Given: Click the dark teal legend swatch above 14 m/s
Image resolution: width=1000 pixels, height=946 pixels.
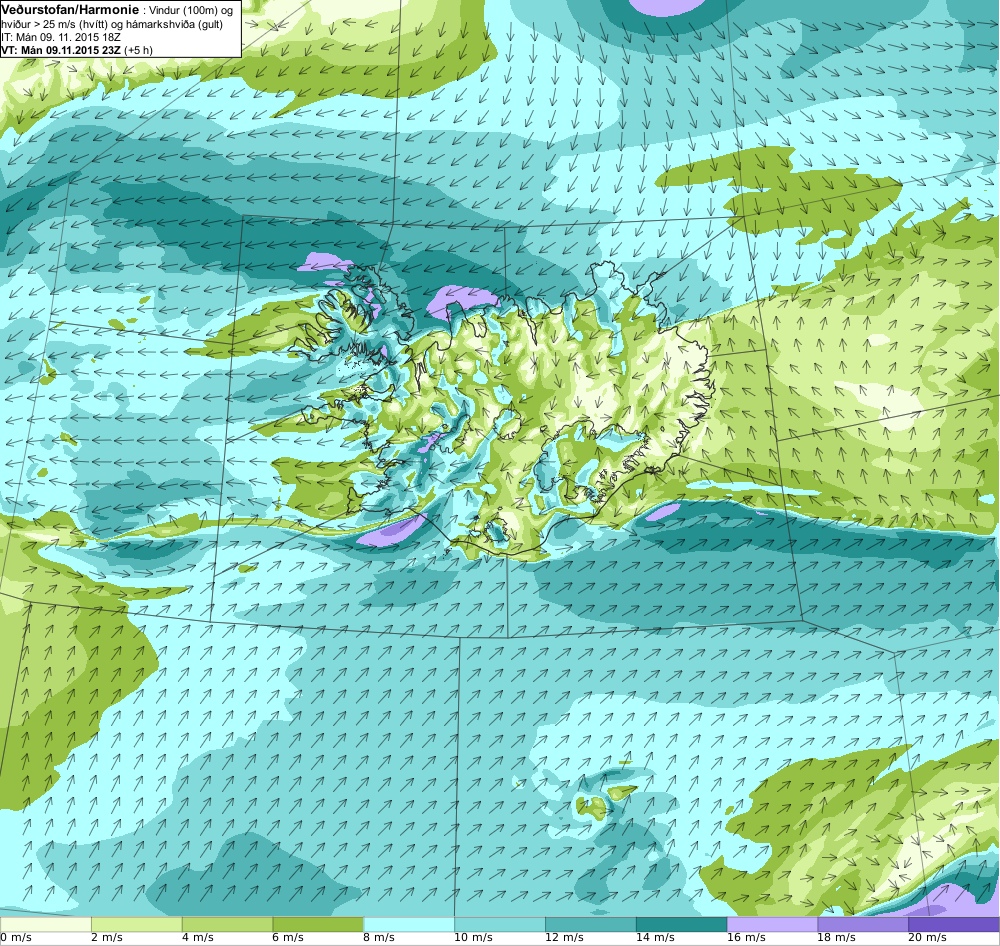Looking at the screenshot, I should point(682,924).
